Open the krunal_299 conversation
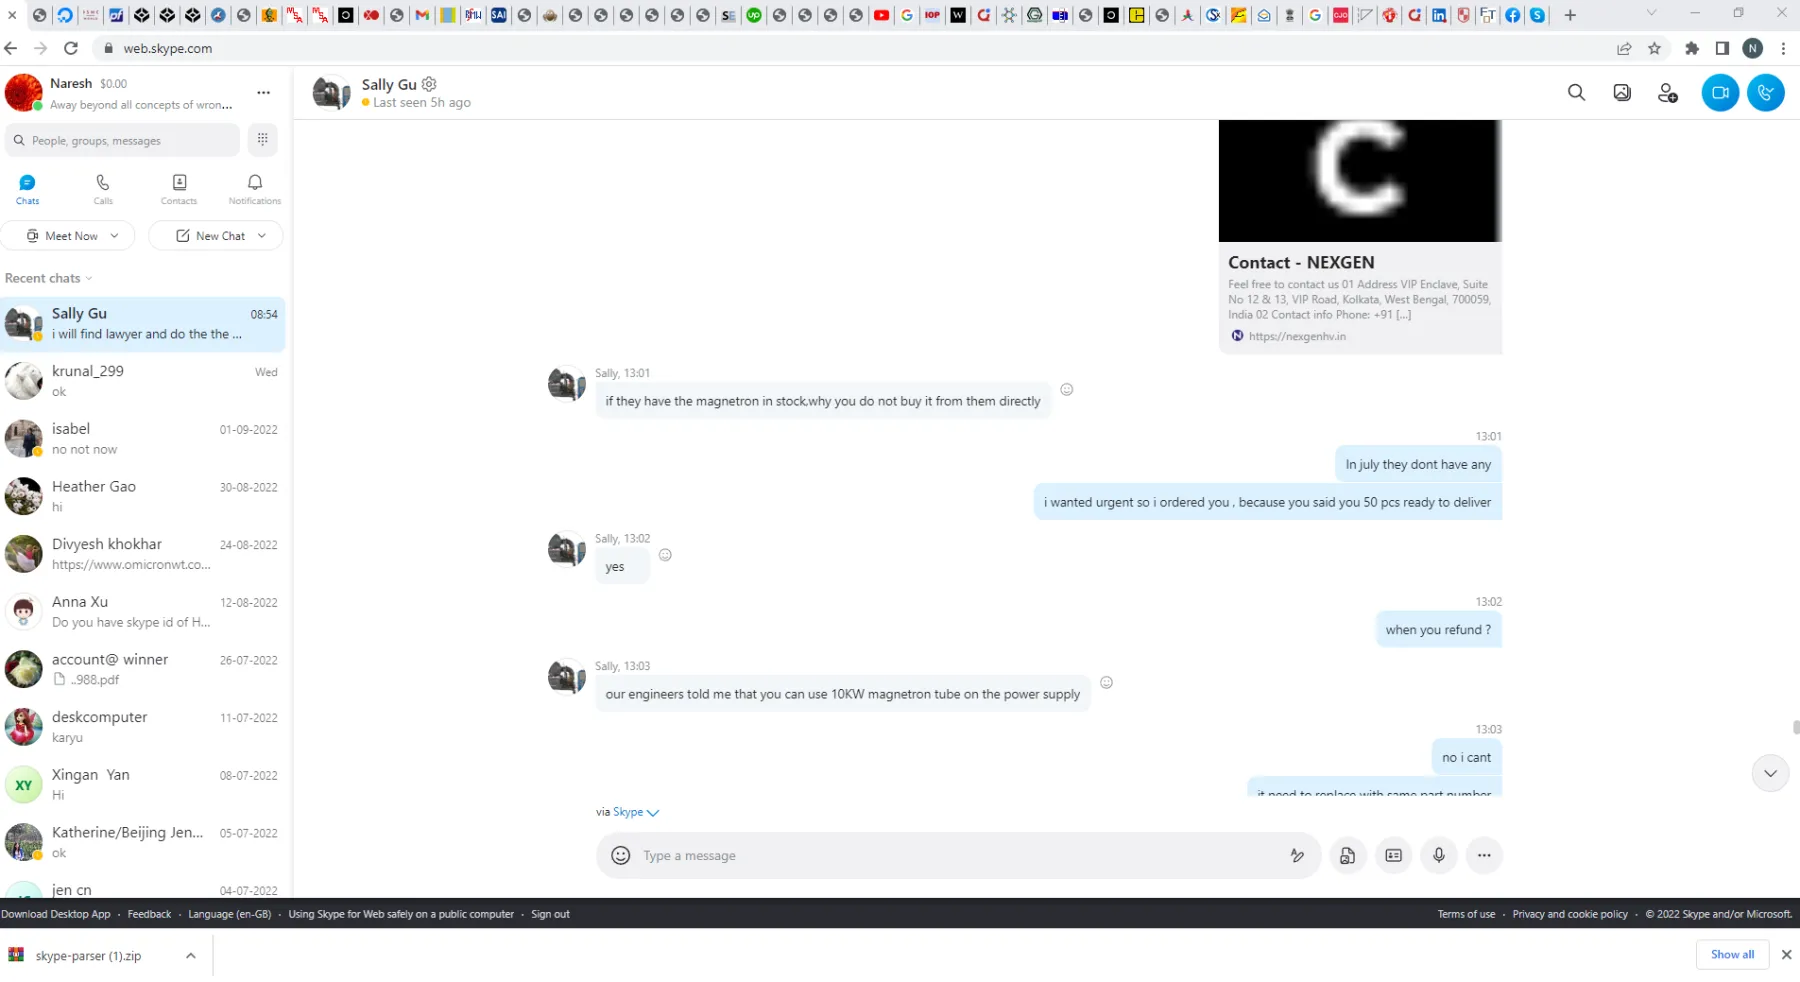 point(143,381)
